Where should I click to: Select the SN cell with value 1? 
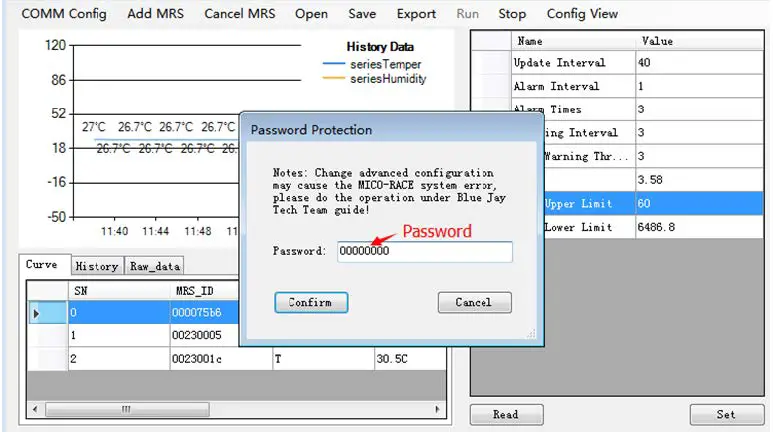tap(118, 335)
